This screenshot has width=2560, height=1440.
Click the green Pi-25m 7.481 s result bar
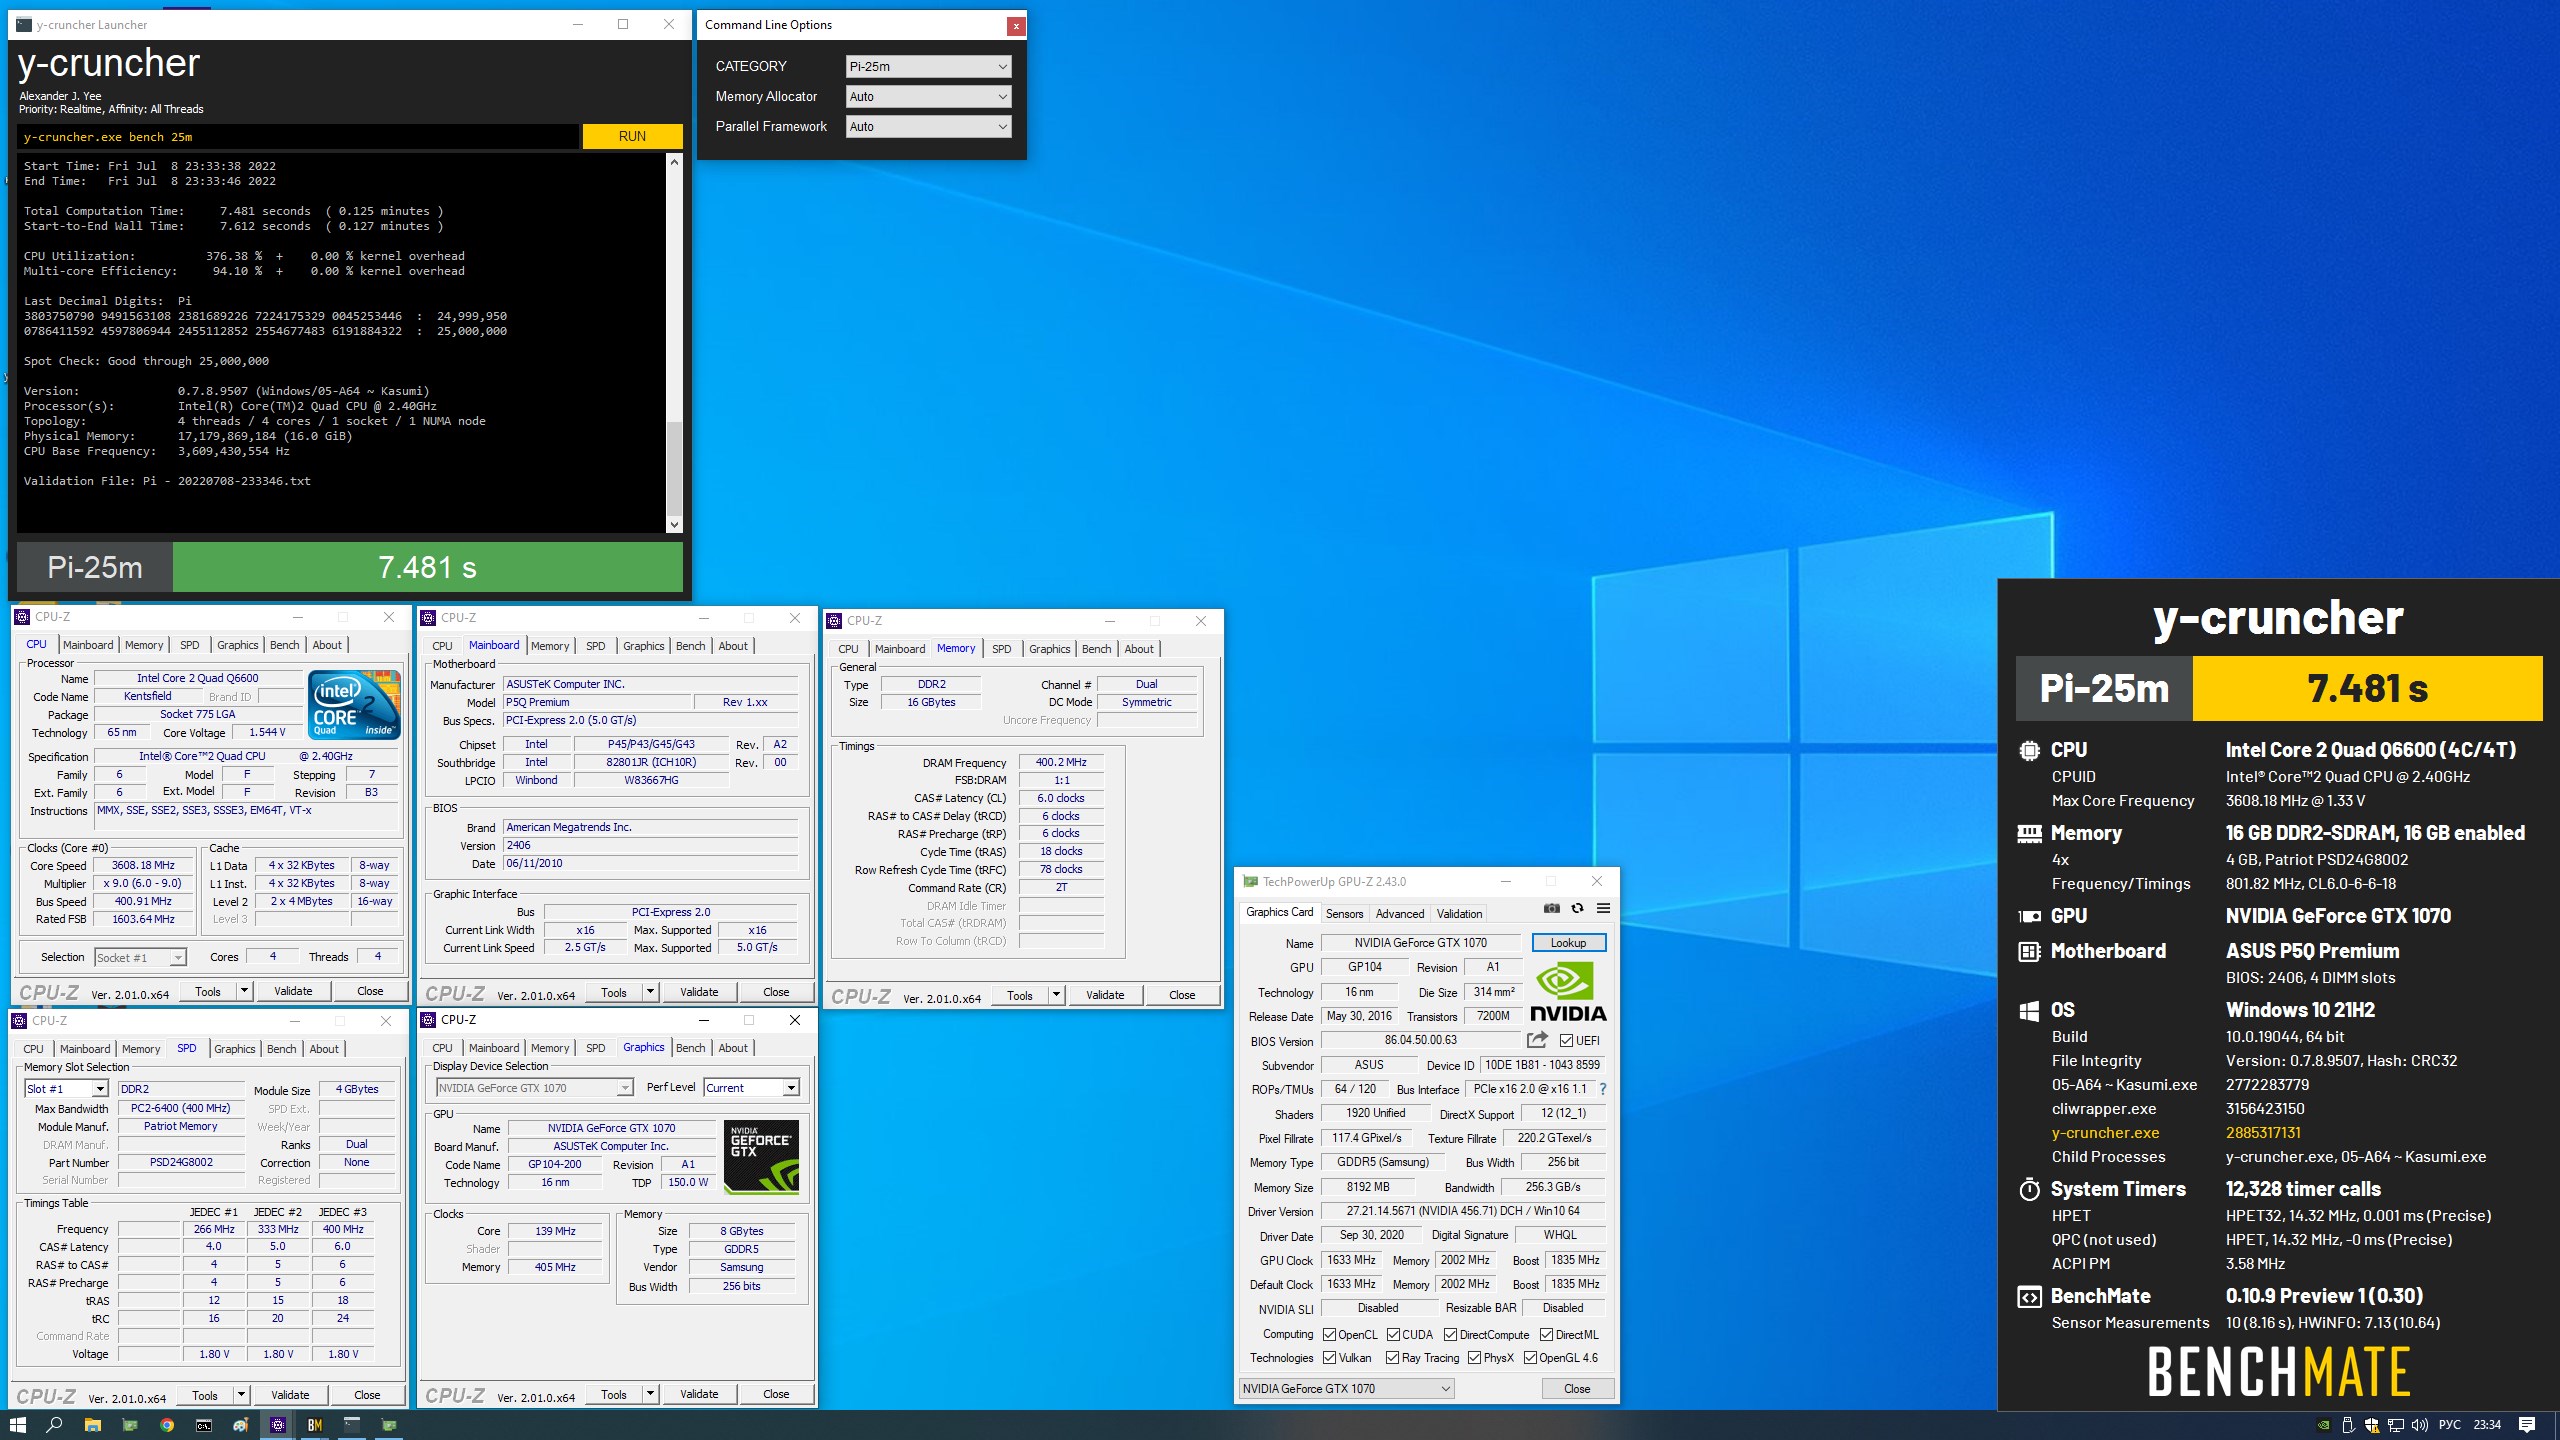click(x=428, y=567)
